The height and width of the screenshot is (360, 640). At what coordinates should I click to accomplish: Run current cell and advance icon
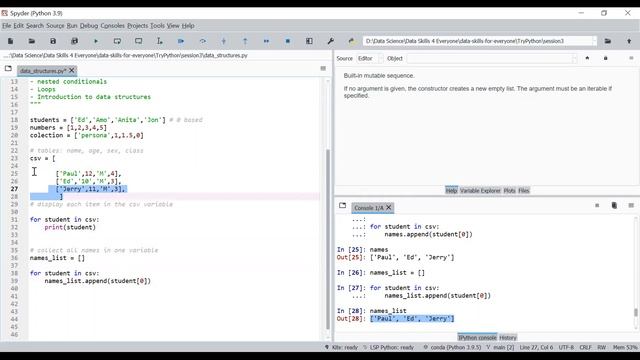click(x=139, y=41)
